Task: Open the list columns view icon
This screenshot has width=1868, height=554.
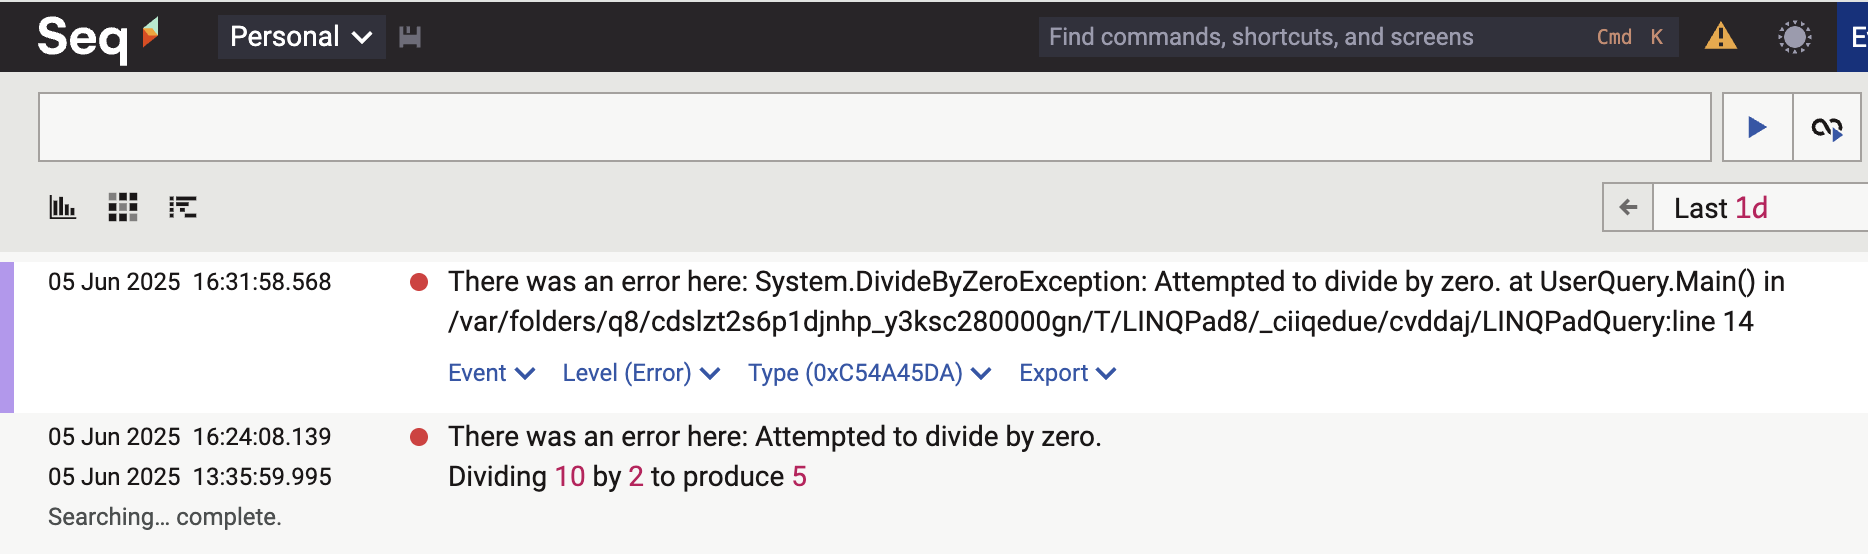Action: 182,207
